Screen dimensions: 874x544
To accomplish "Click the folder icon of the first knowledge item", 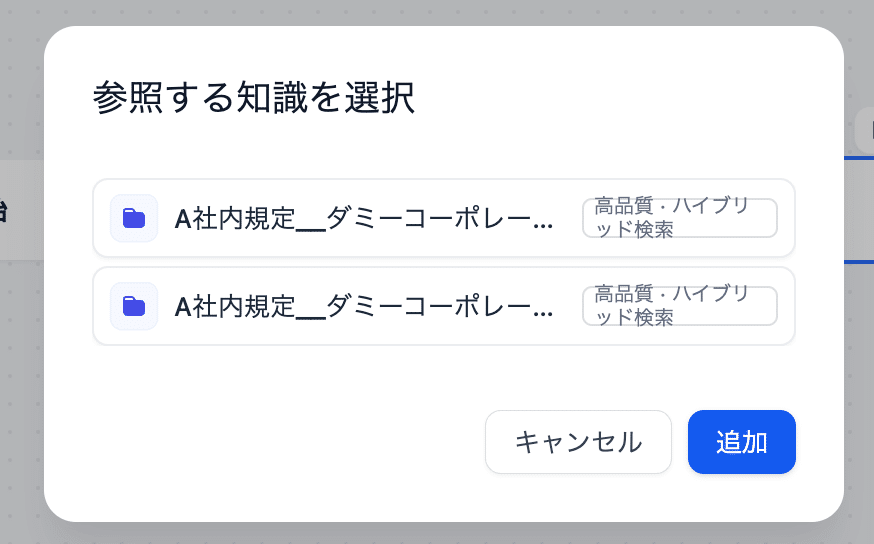I will (x=134, y=218).
